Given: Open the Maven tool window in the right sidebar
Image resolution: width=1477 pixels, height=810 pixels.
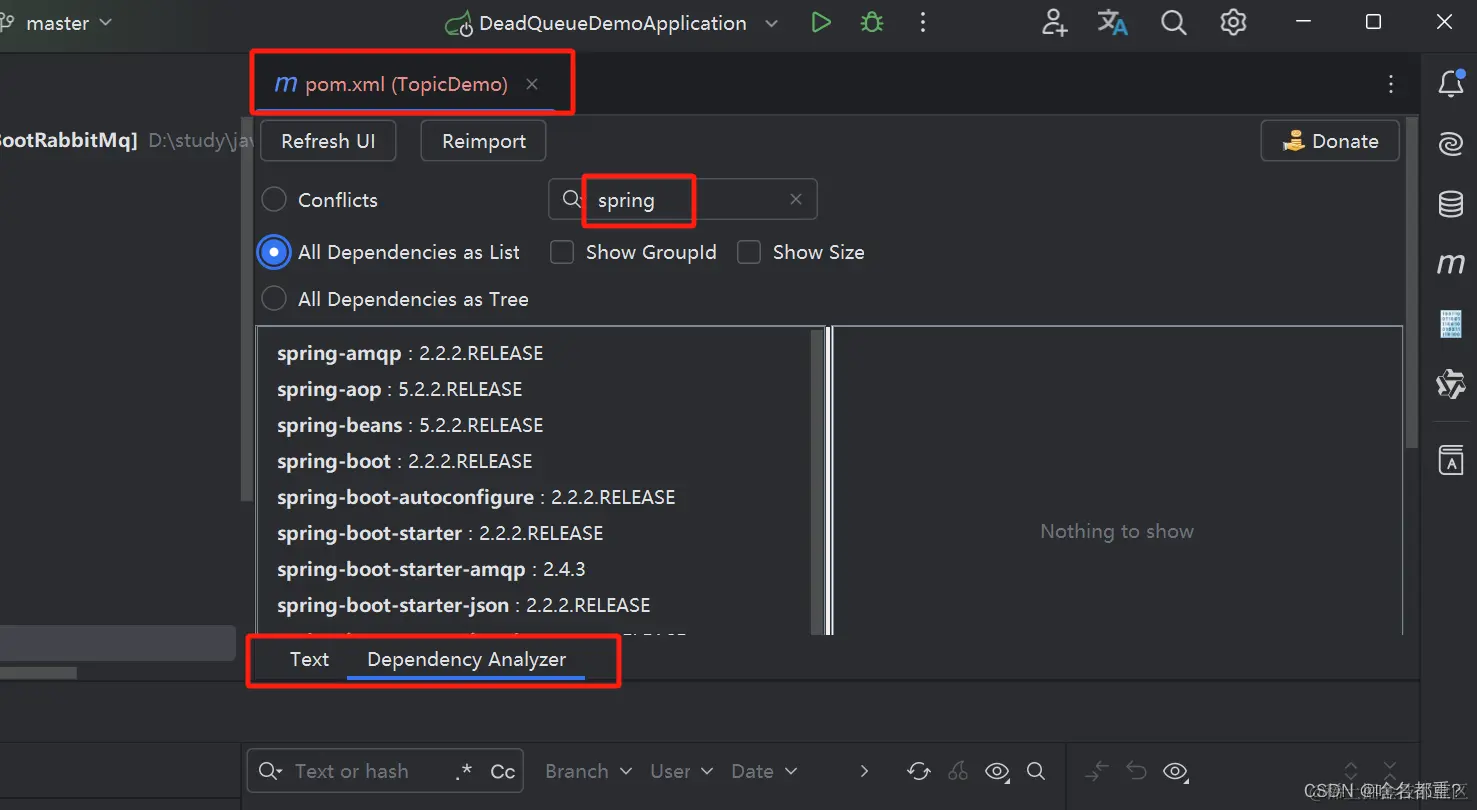Looking at the screenshot, I should (1451, 264).
